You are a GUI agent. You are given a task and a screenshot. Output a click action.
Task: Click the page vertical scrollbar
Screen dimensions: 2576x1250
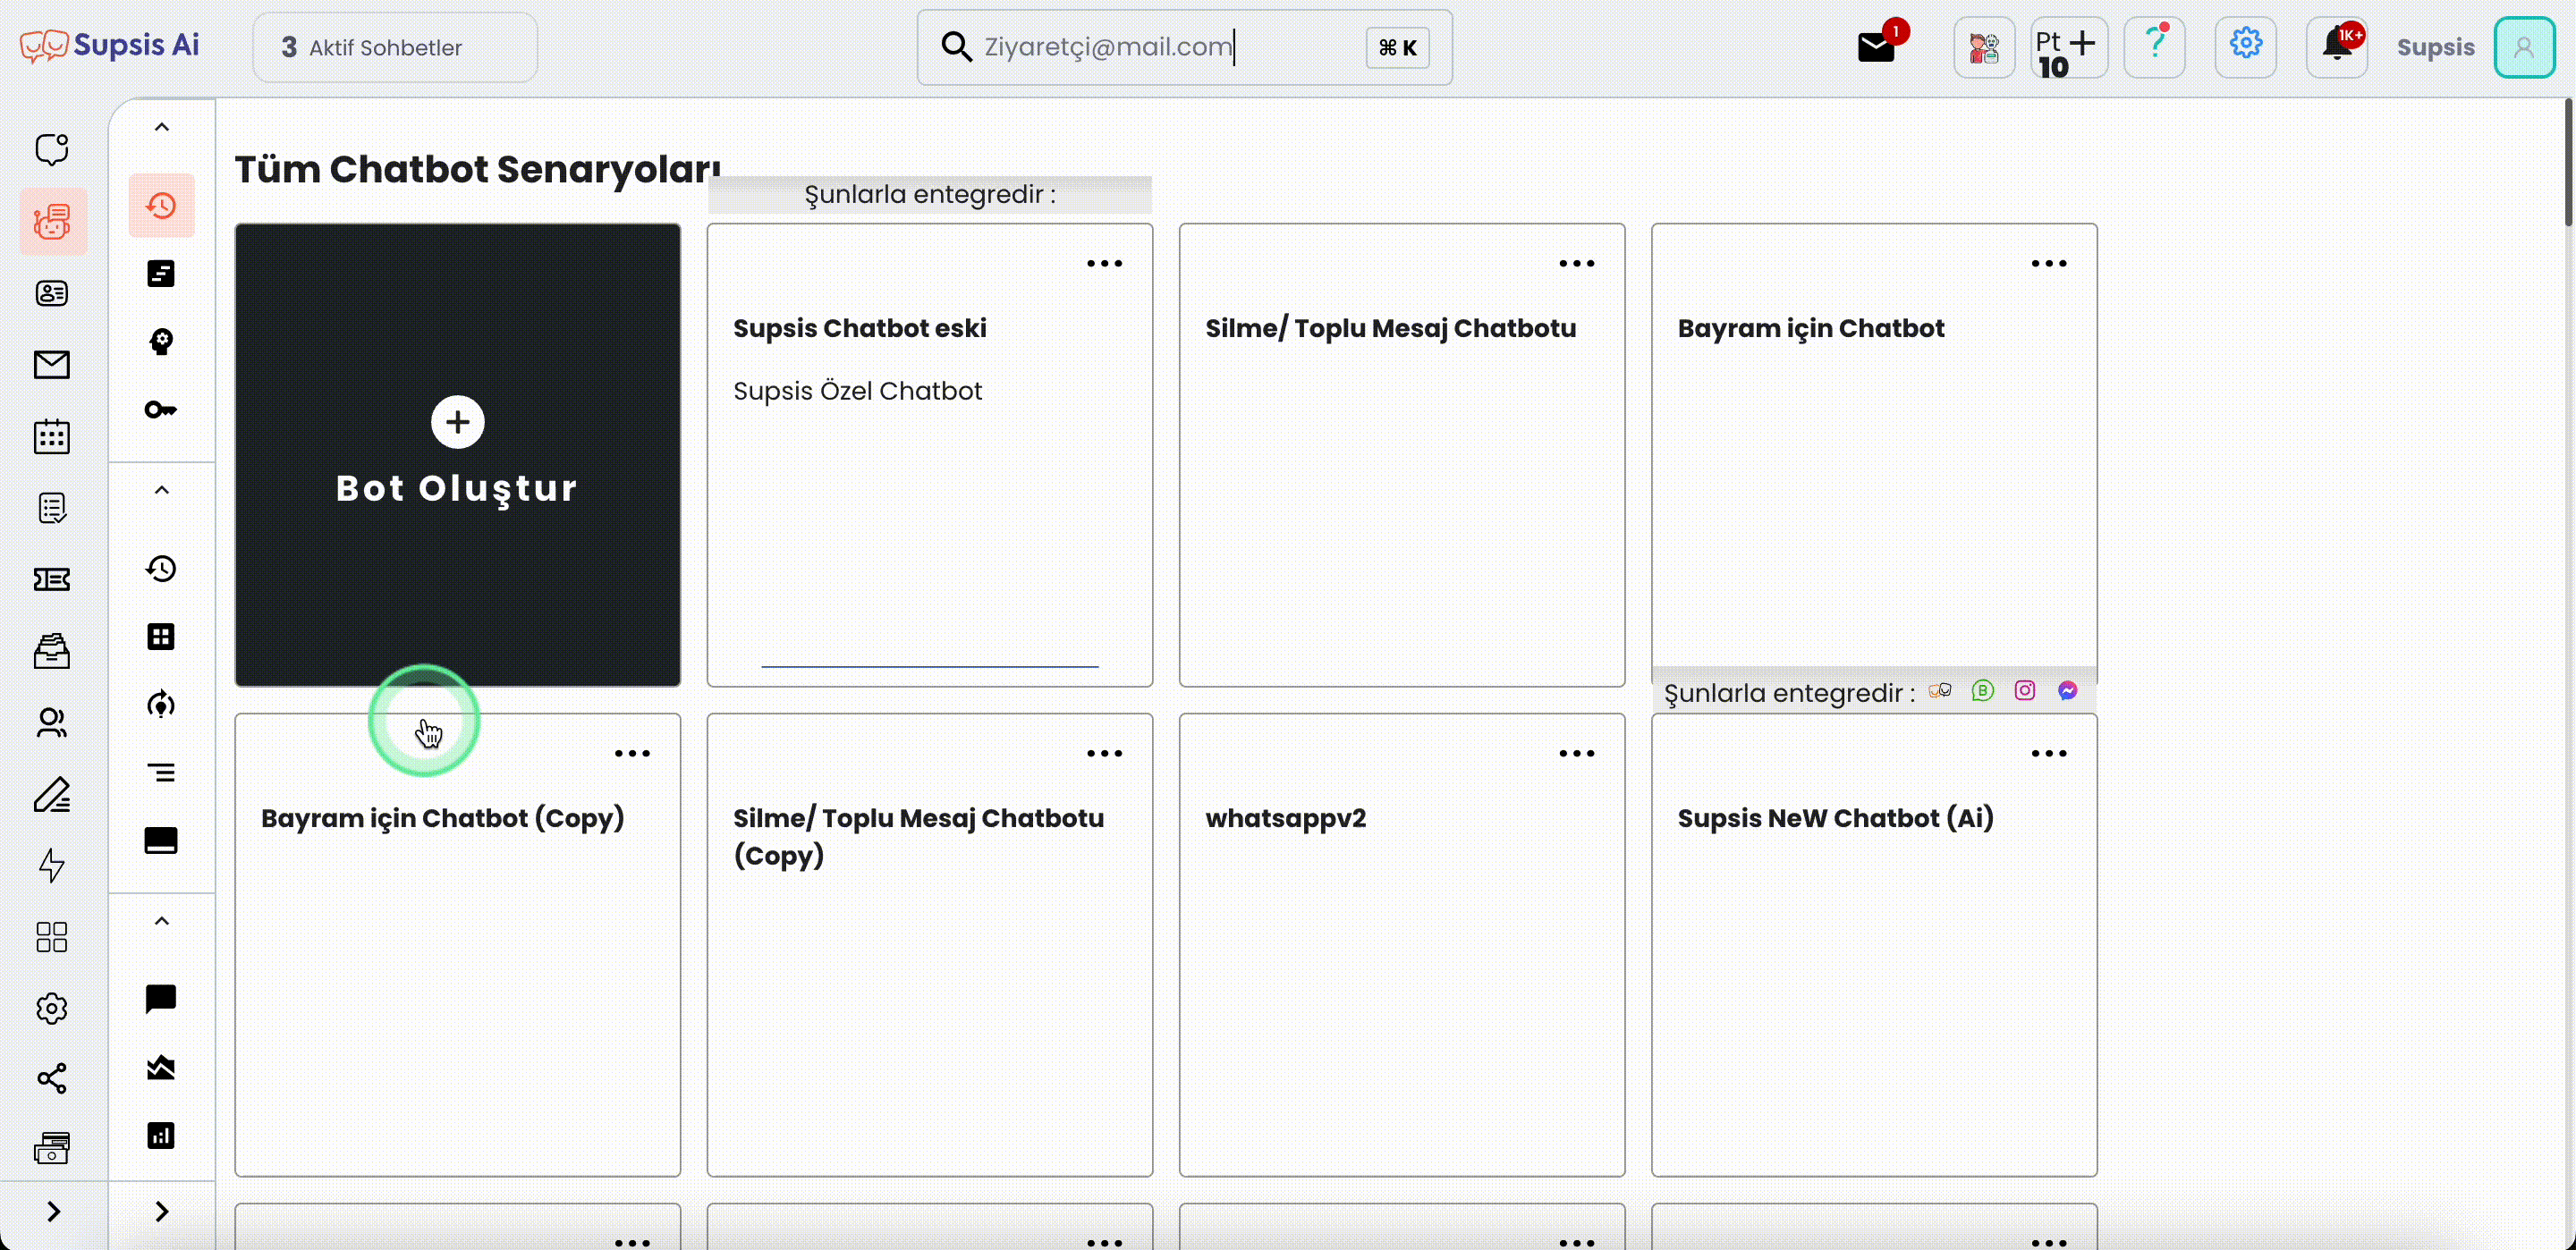click(x=2568, y=163)
